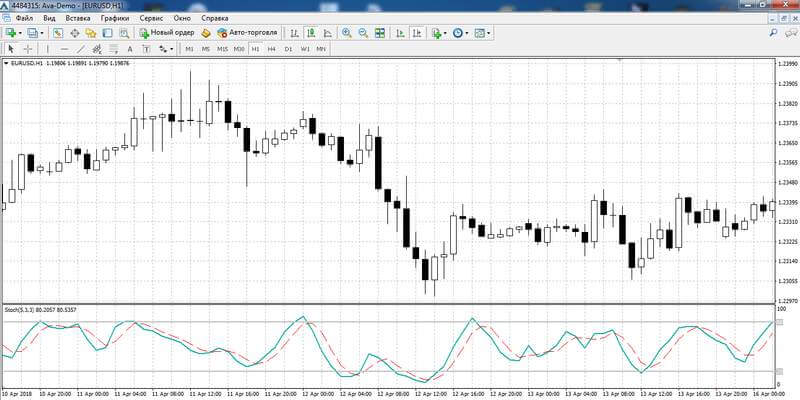Open the new chart dropdown arrow
Screen dimensions: 800x400
20,33
